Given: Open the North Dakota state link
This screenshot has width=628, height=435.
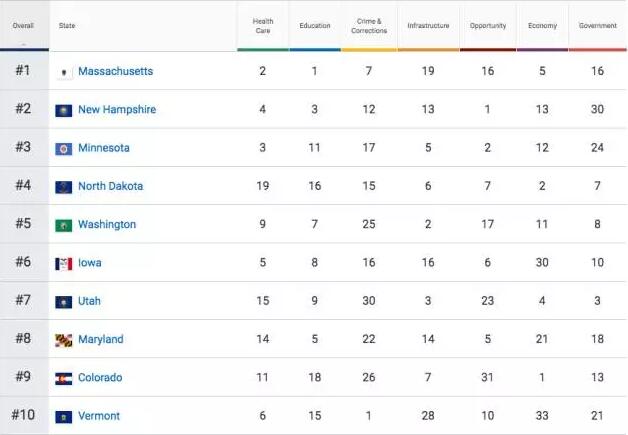Looking at the screenshot, I should [x=110, y=187].
